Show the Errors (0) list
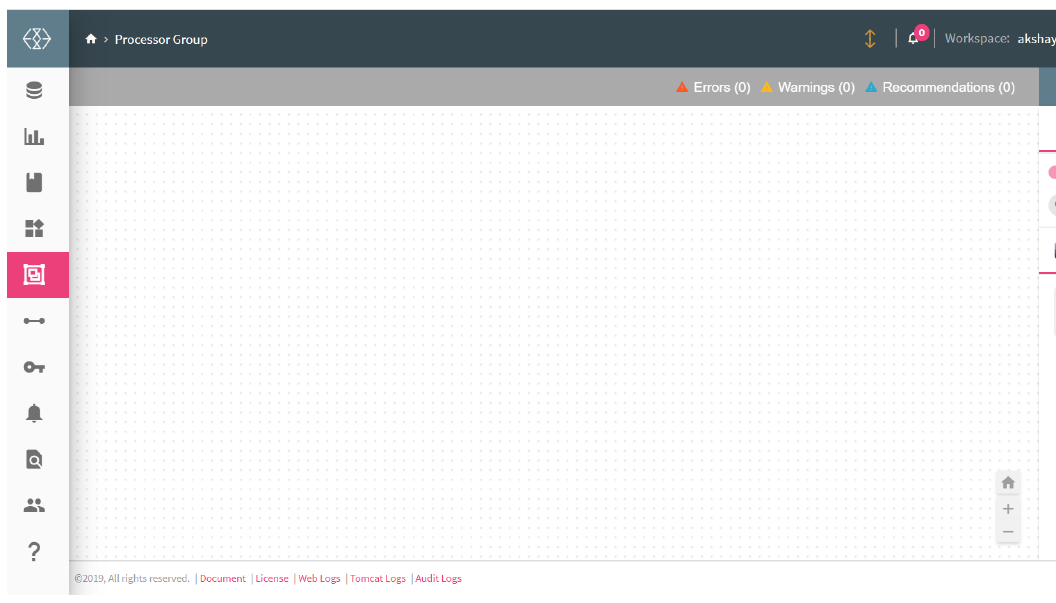The width and height of the screenshot is (1056, 603). click(713, 88)
